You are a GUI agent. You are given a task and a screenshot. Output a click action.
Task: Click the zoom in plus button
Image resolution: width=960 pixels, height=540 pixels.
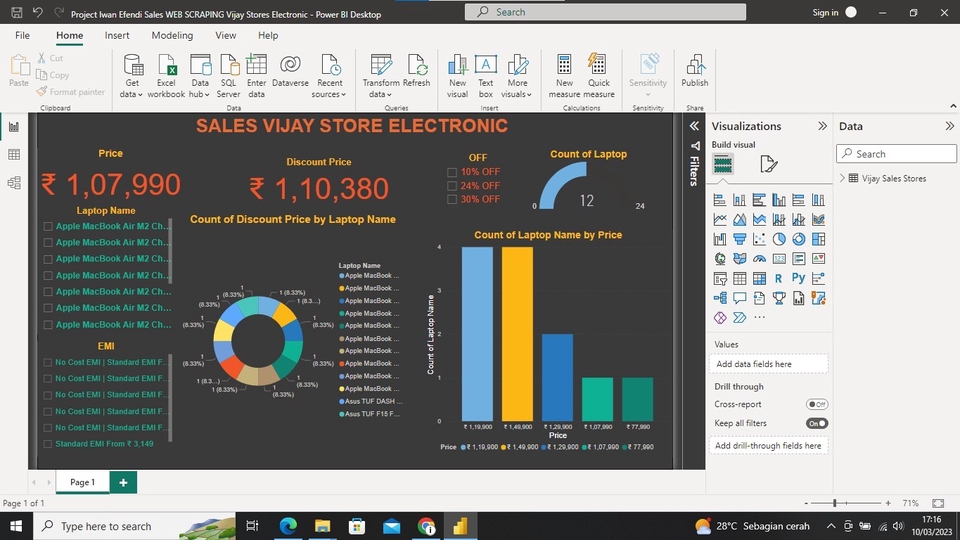click(888, 503)
